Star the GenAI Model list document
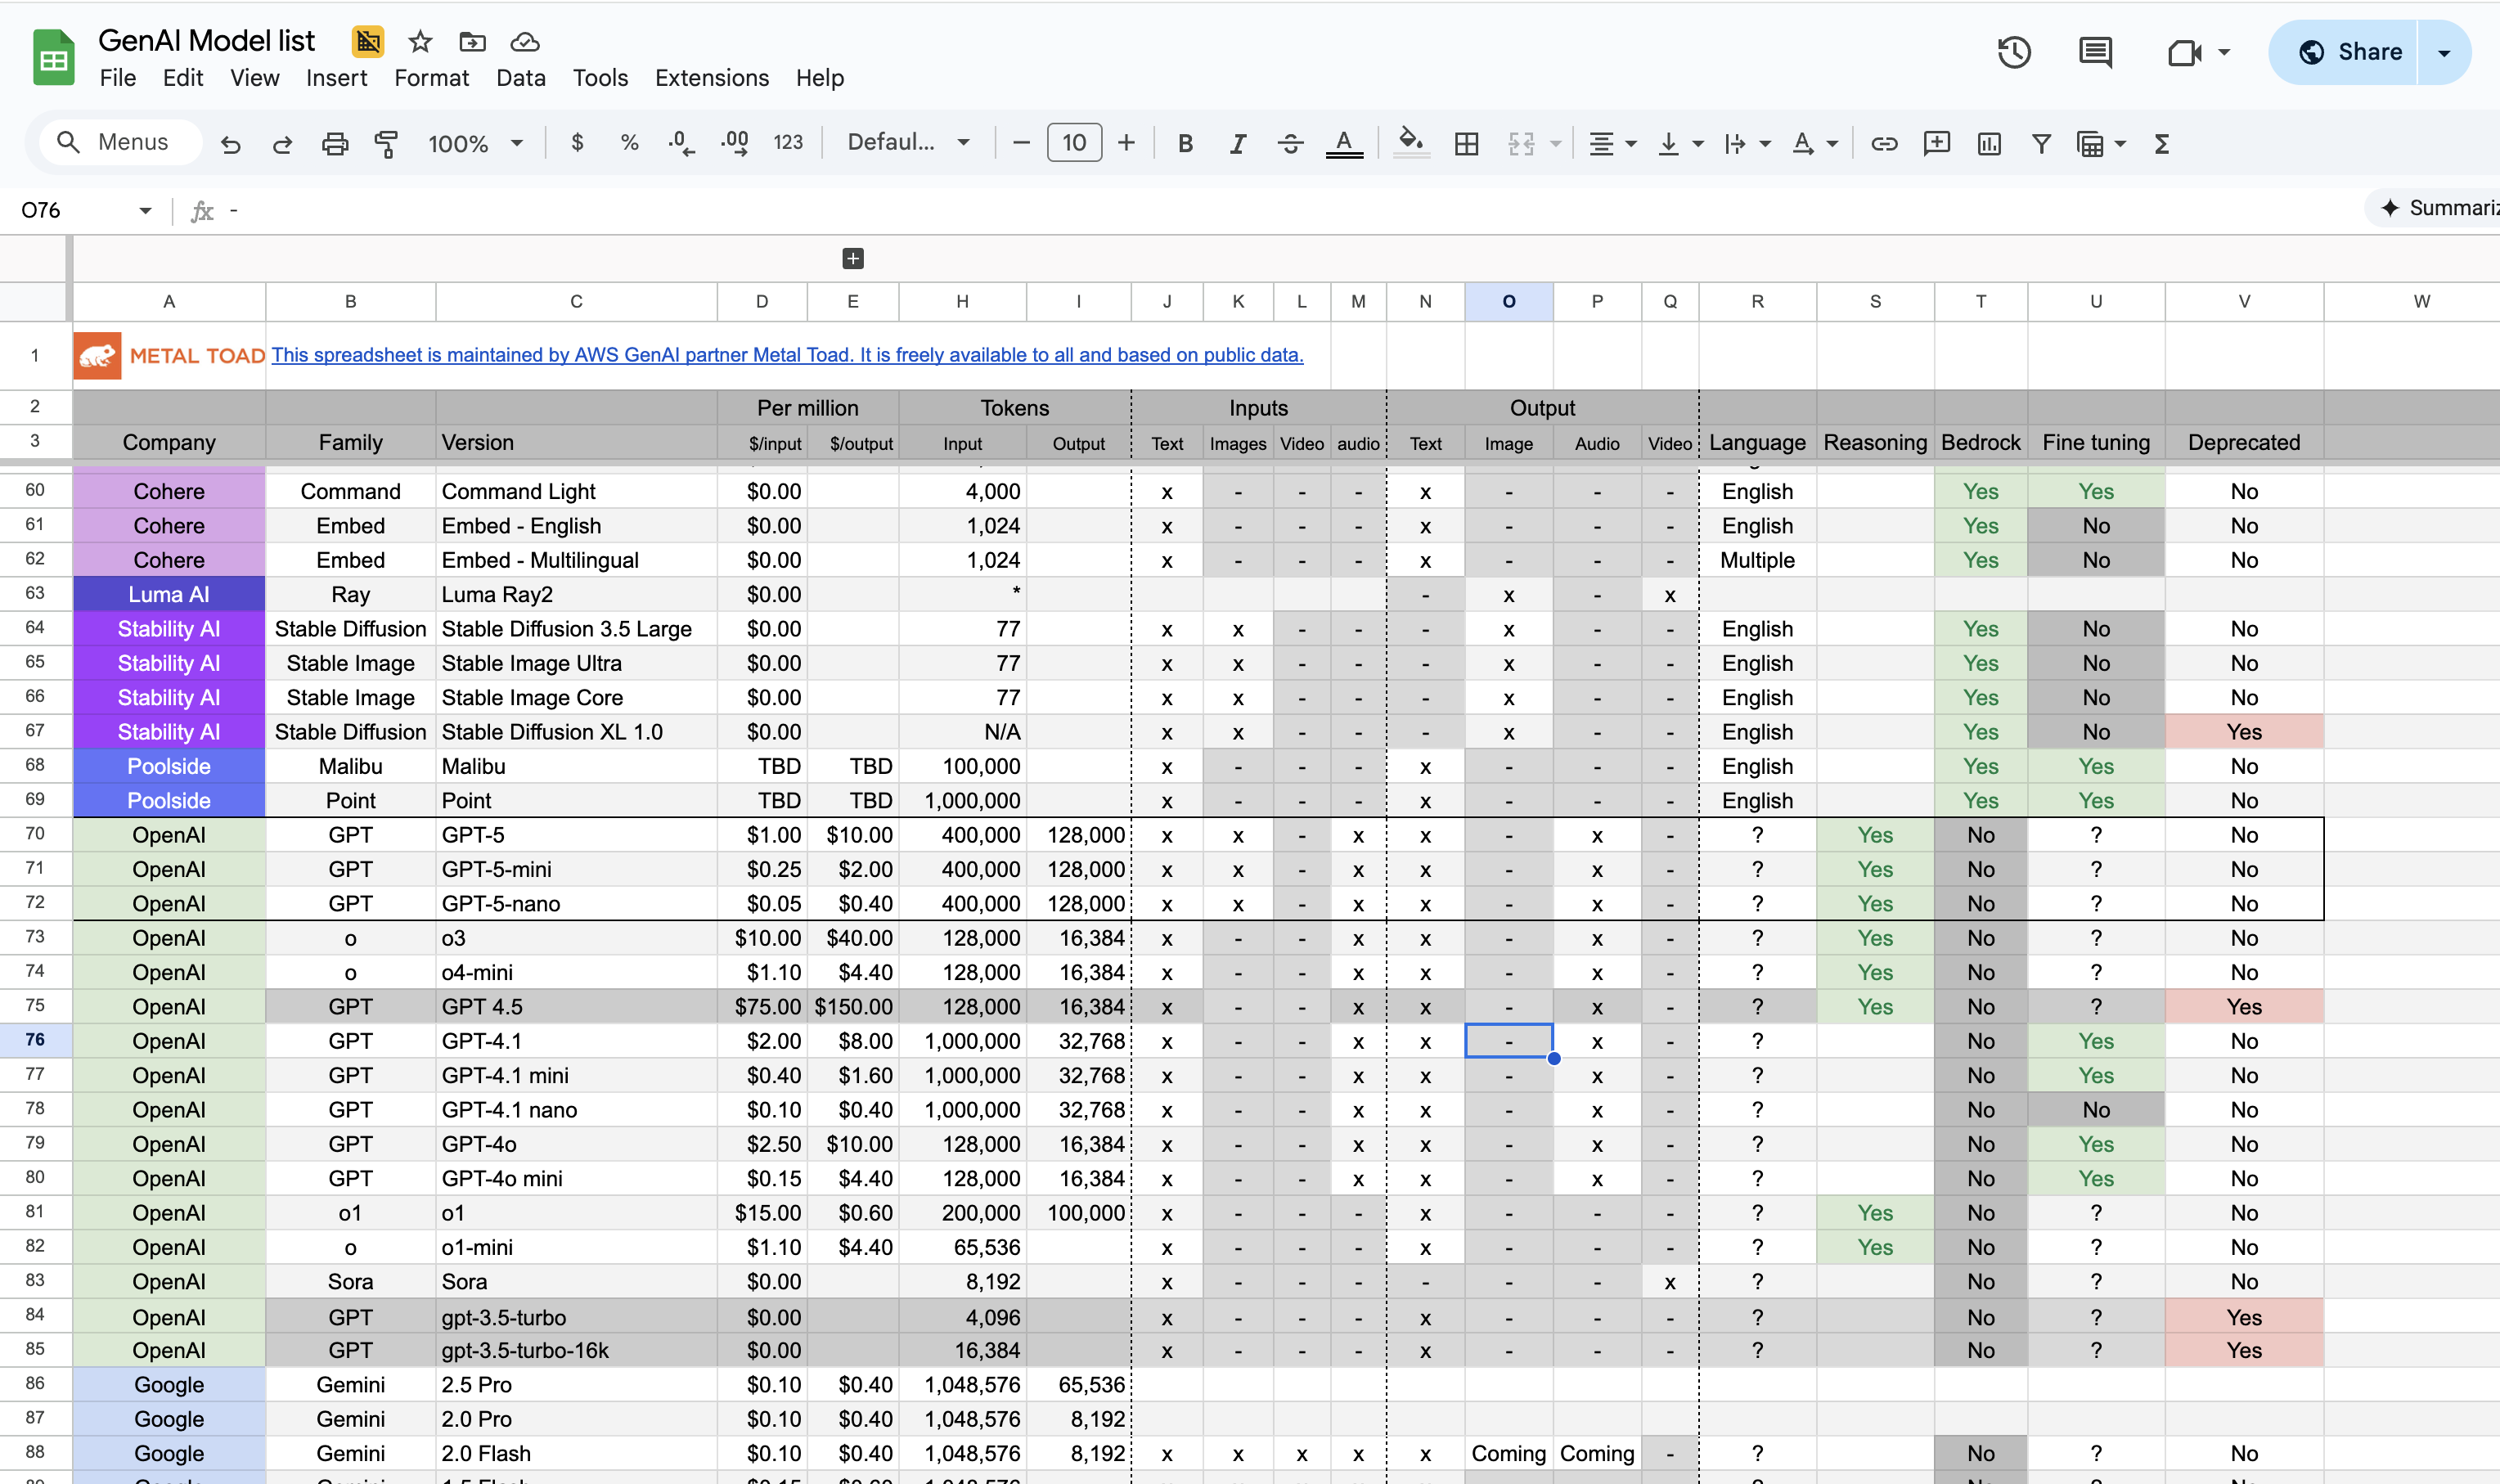Image resolution: width=2500 pixels, height=1484 pixels. (x=420, y=42)
